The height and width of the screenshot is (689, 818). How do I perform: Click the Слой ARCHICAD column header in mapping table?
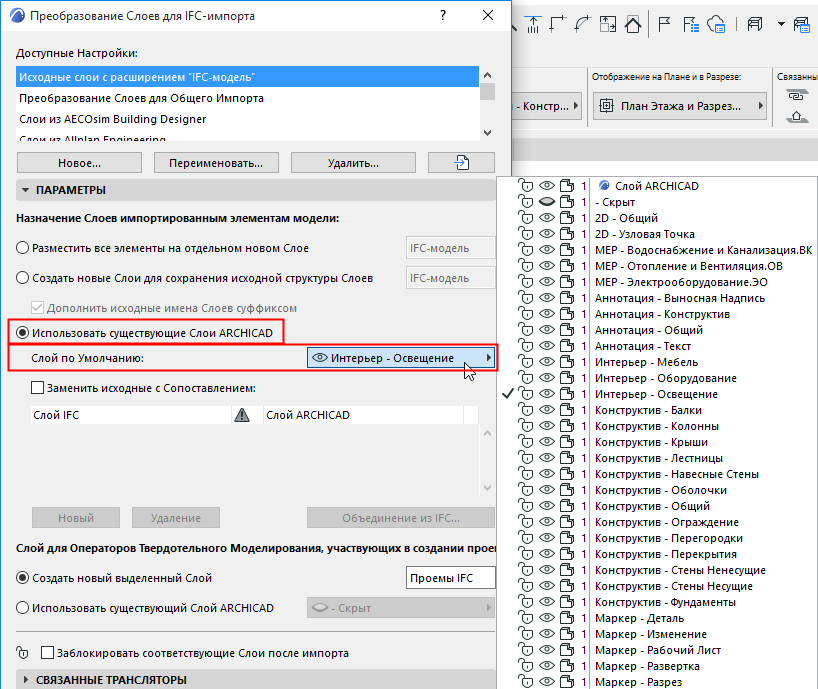coord(363,415)
